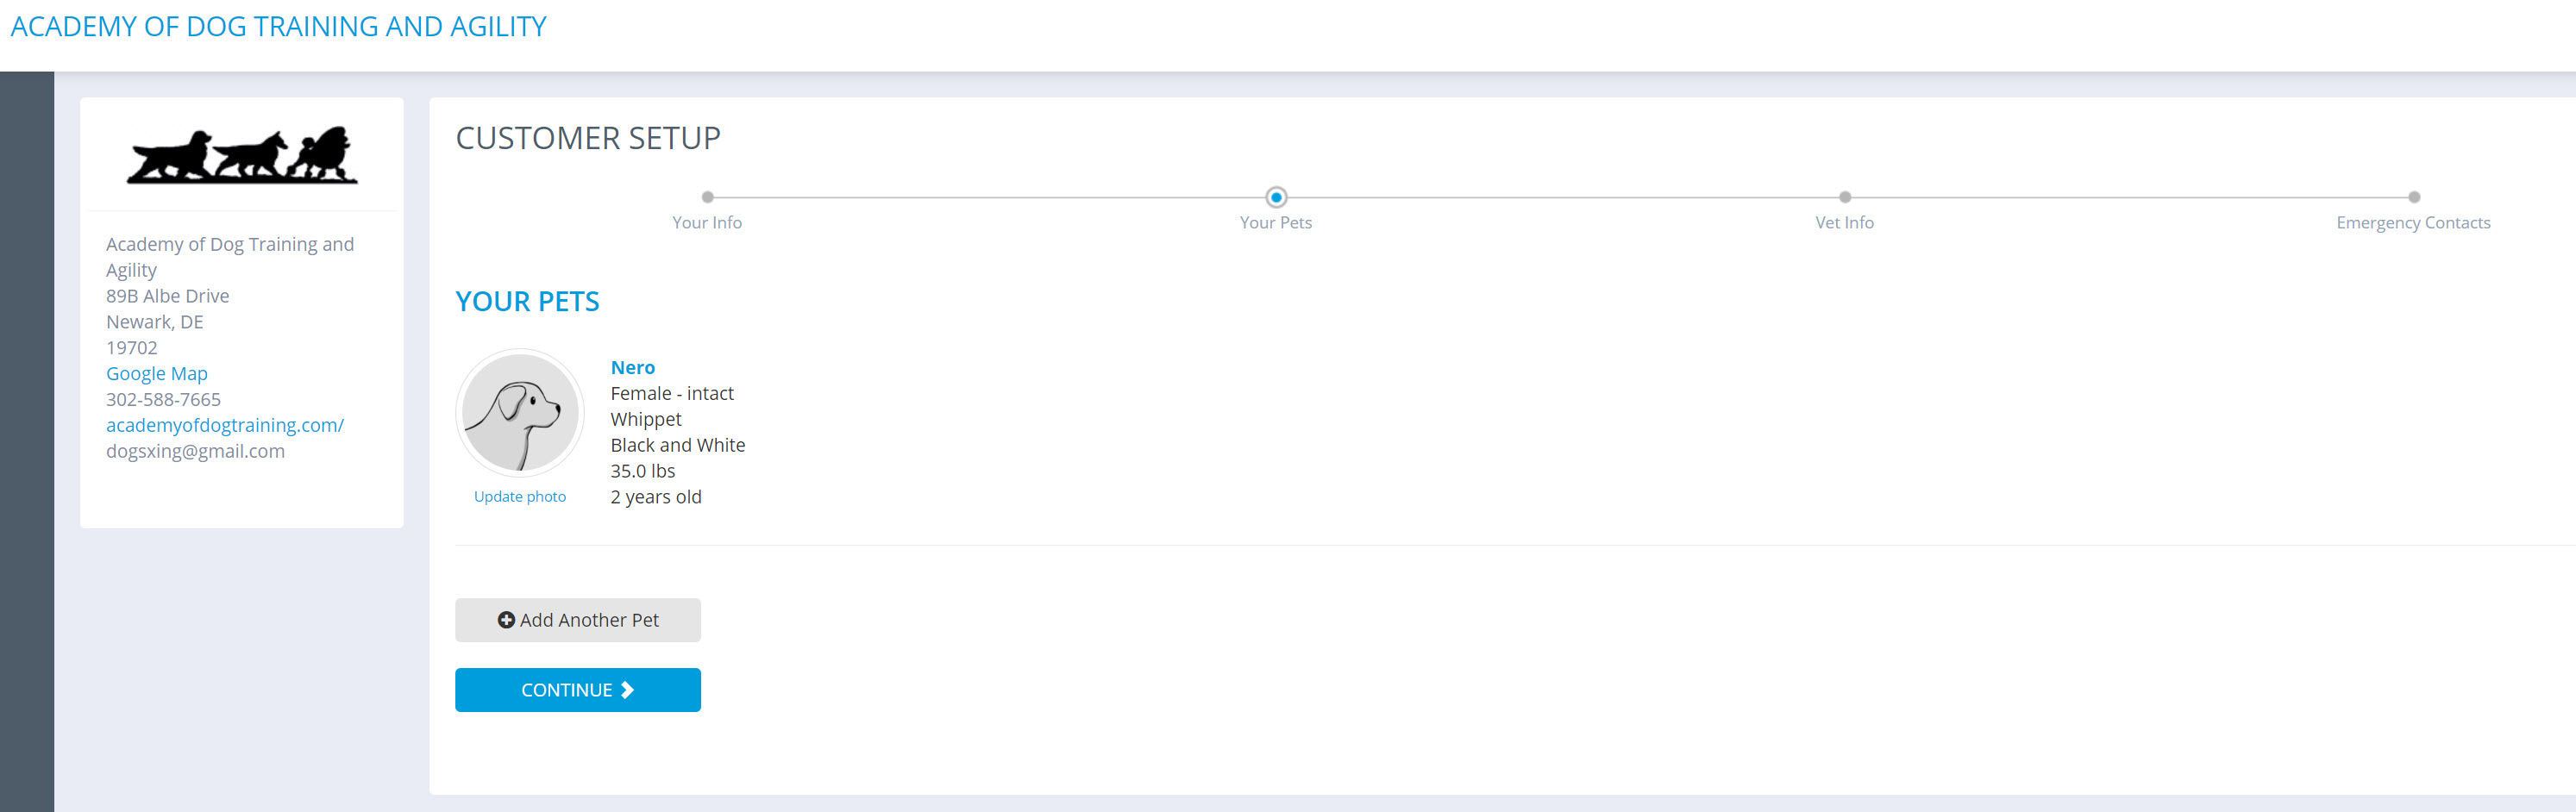
Task: Click Nero's dog placeholder photo
Action: pyautogui.click(x=520, y=413)
